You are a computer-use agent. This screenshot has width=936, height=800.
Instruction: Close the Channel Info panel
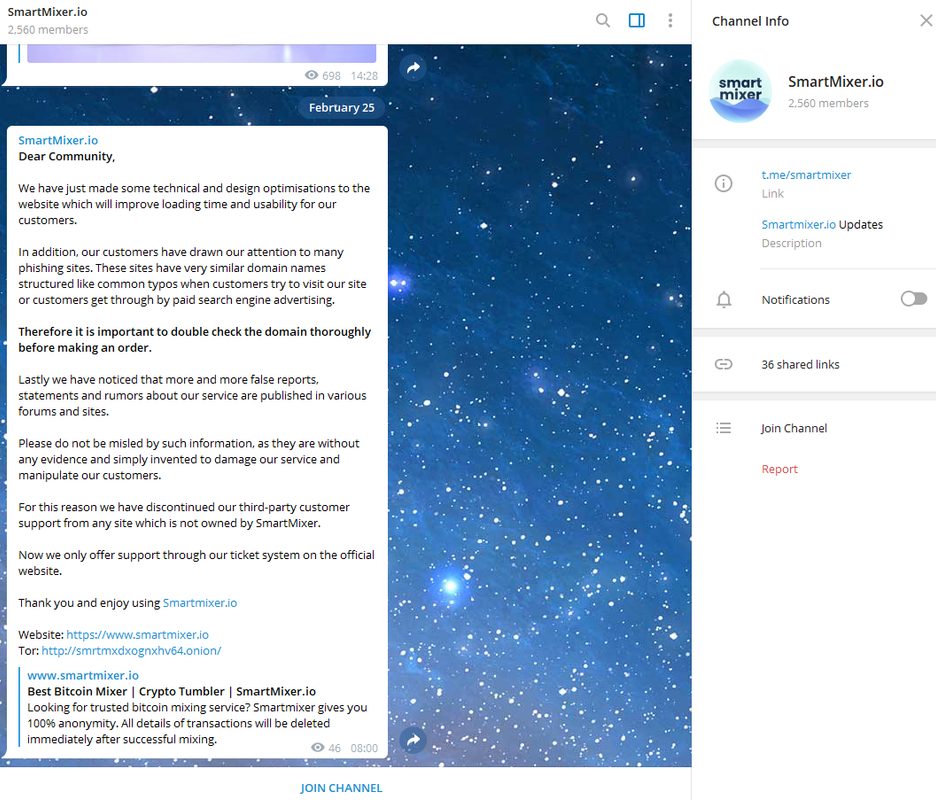pyautogui.click(x=926, y=21)
